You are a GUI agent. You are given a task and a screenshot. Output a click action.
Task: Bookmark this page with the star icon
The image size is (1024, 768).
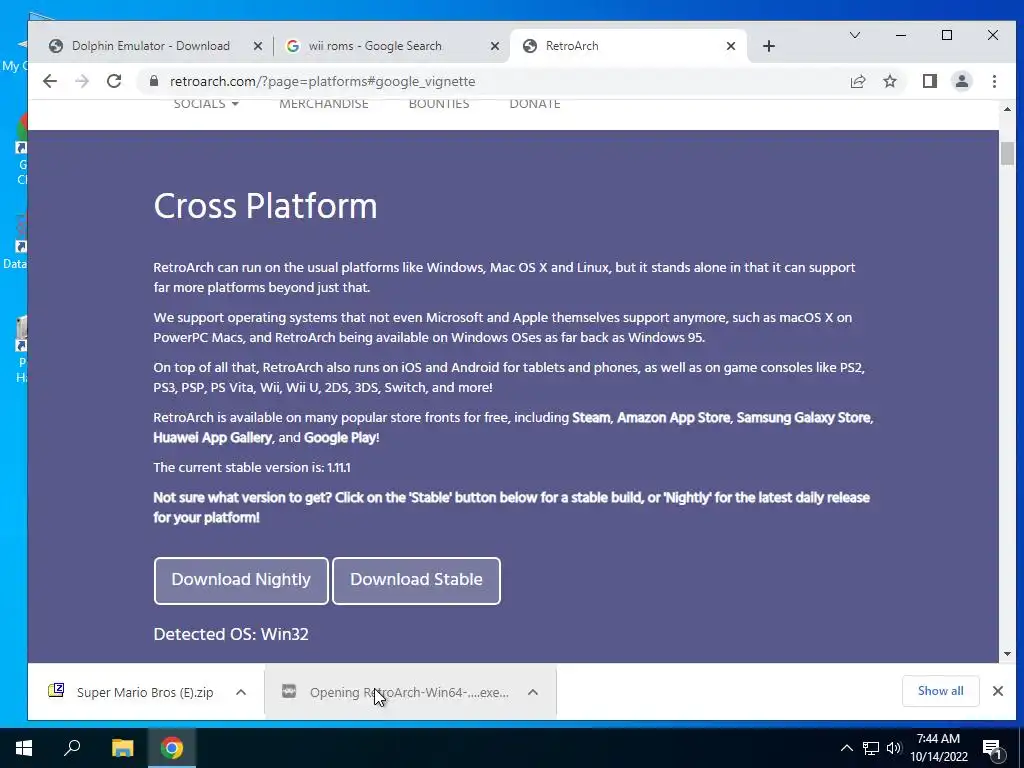(889, 81)
